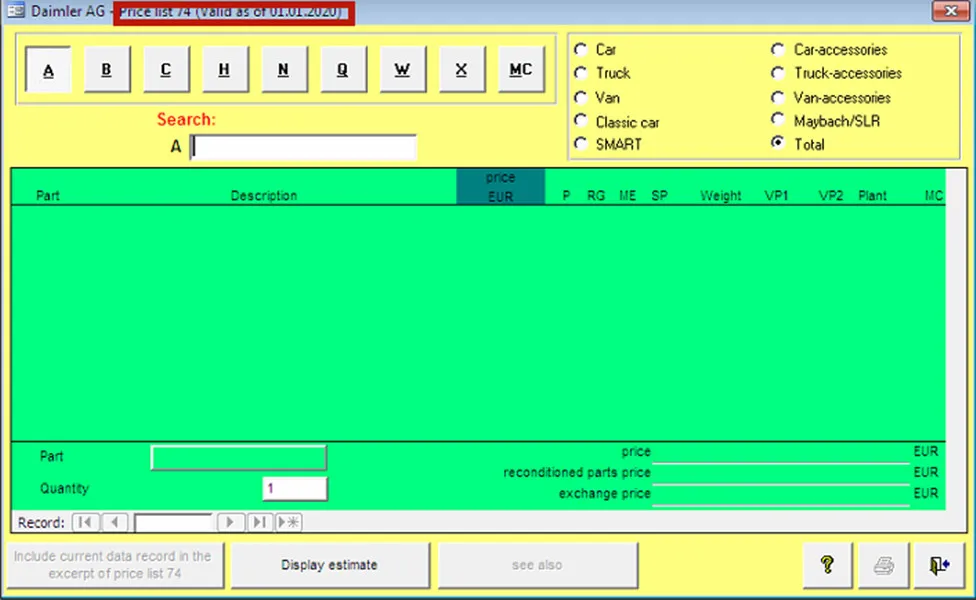Select Car-accessories radio option
The height and width of the screenshot is (600, 976).
point(777,49)
